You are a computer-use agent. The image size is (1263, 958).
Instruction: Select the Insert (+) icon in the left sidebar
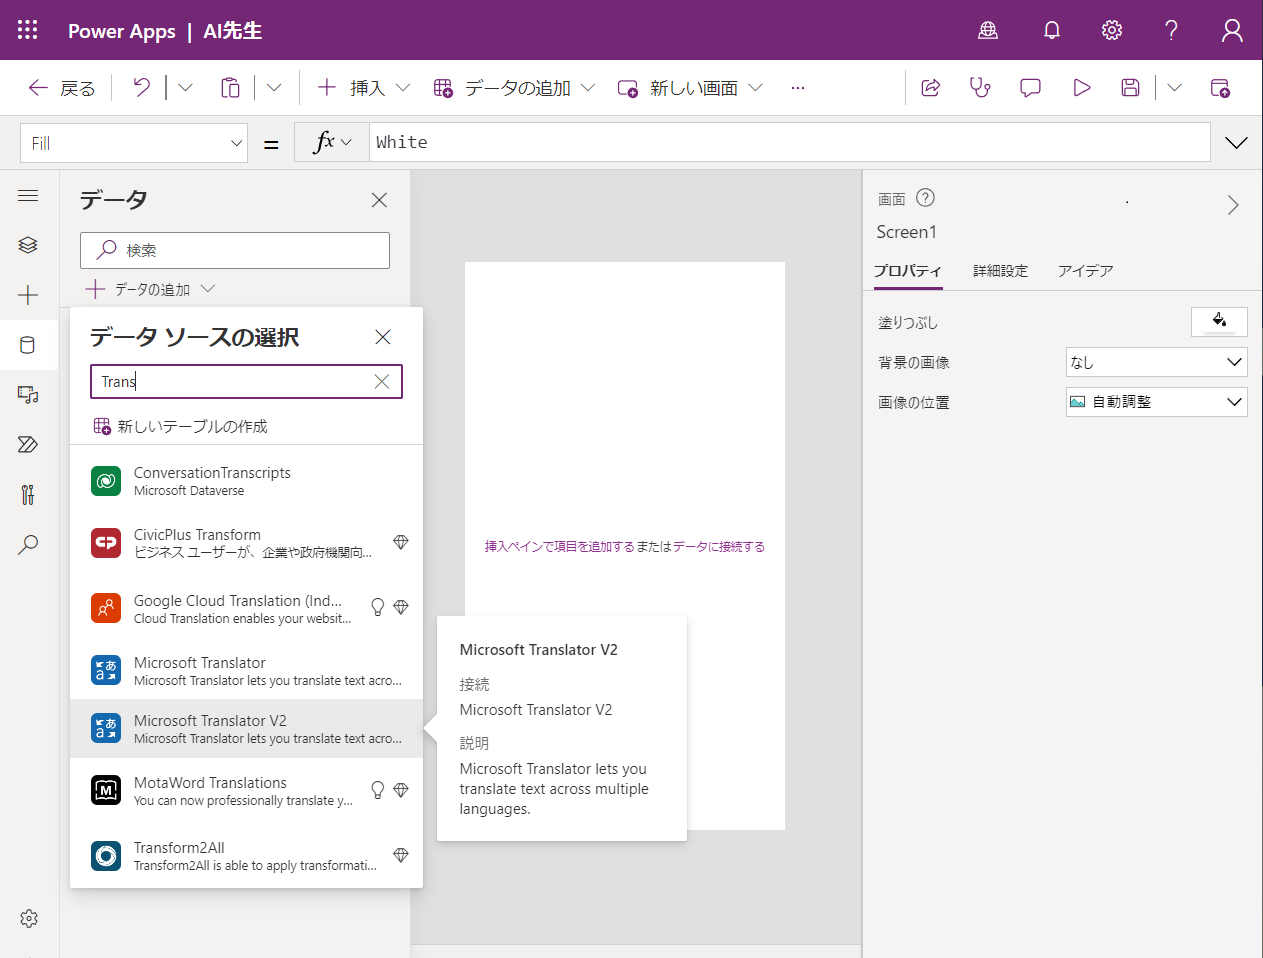28,294
